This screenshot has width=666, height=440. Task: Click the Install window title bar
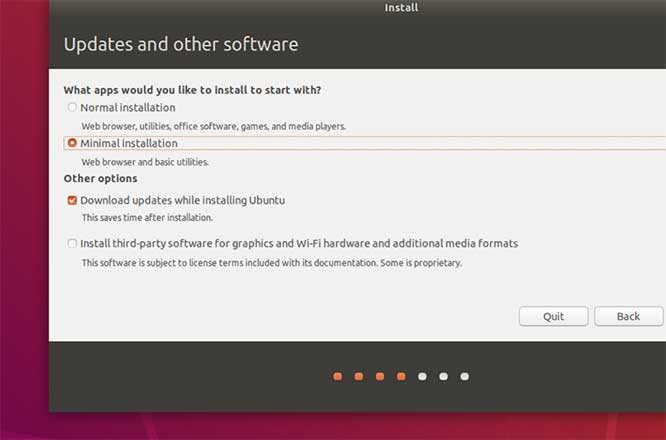pos(401,8)
